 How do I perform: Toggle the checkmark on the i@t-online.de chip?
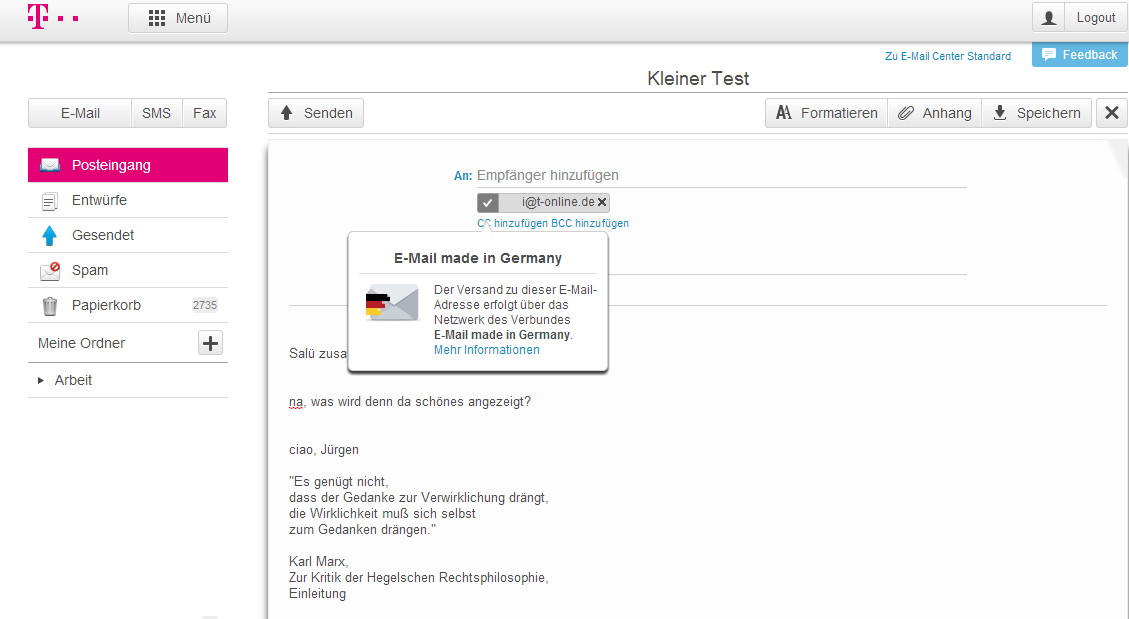click(x=487, y=201)
